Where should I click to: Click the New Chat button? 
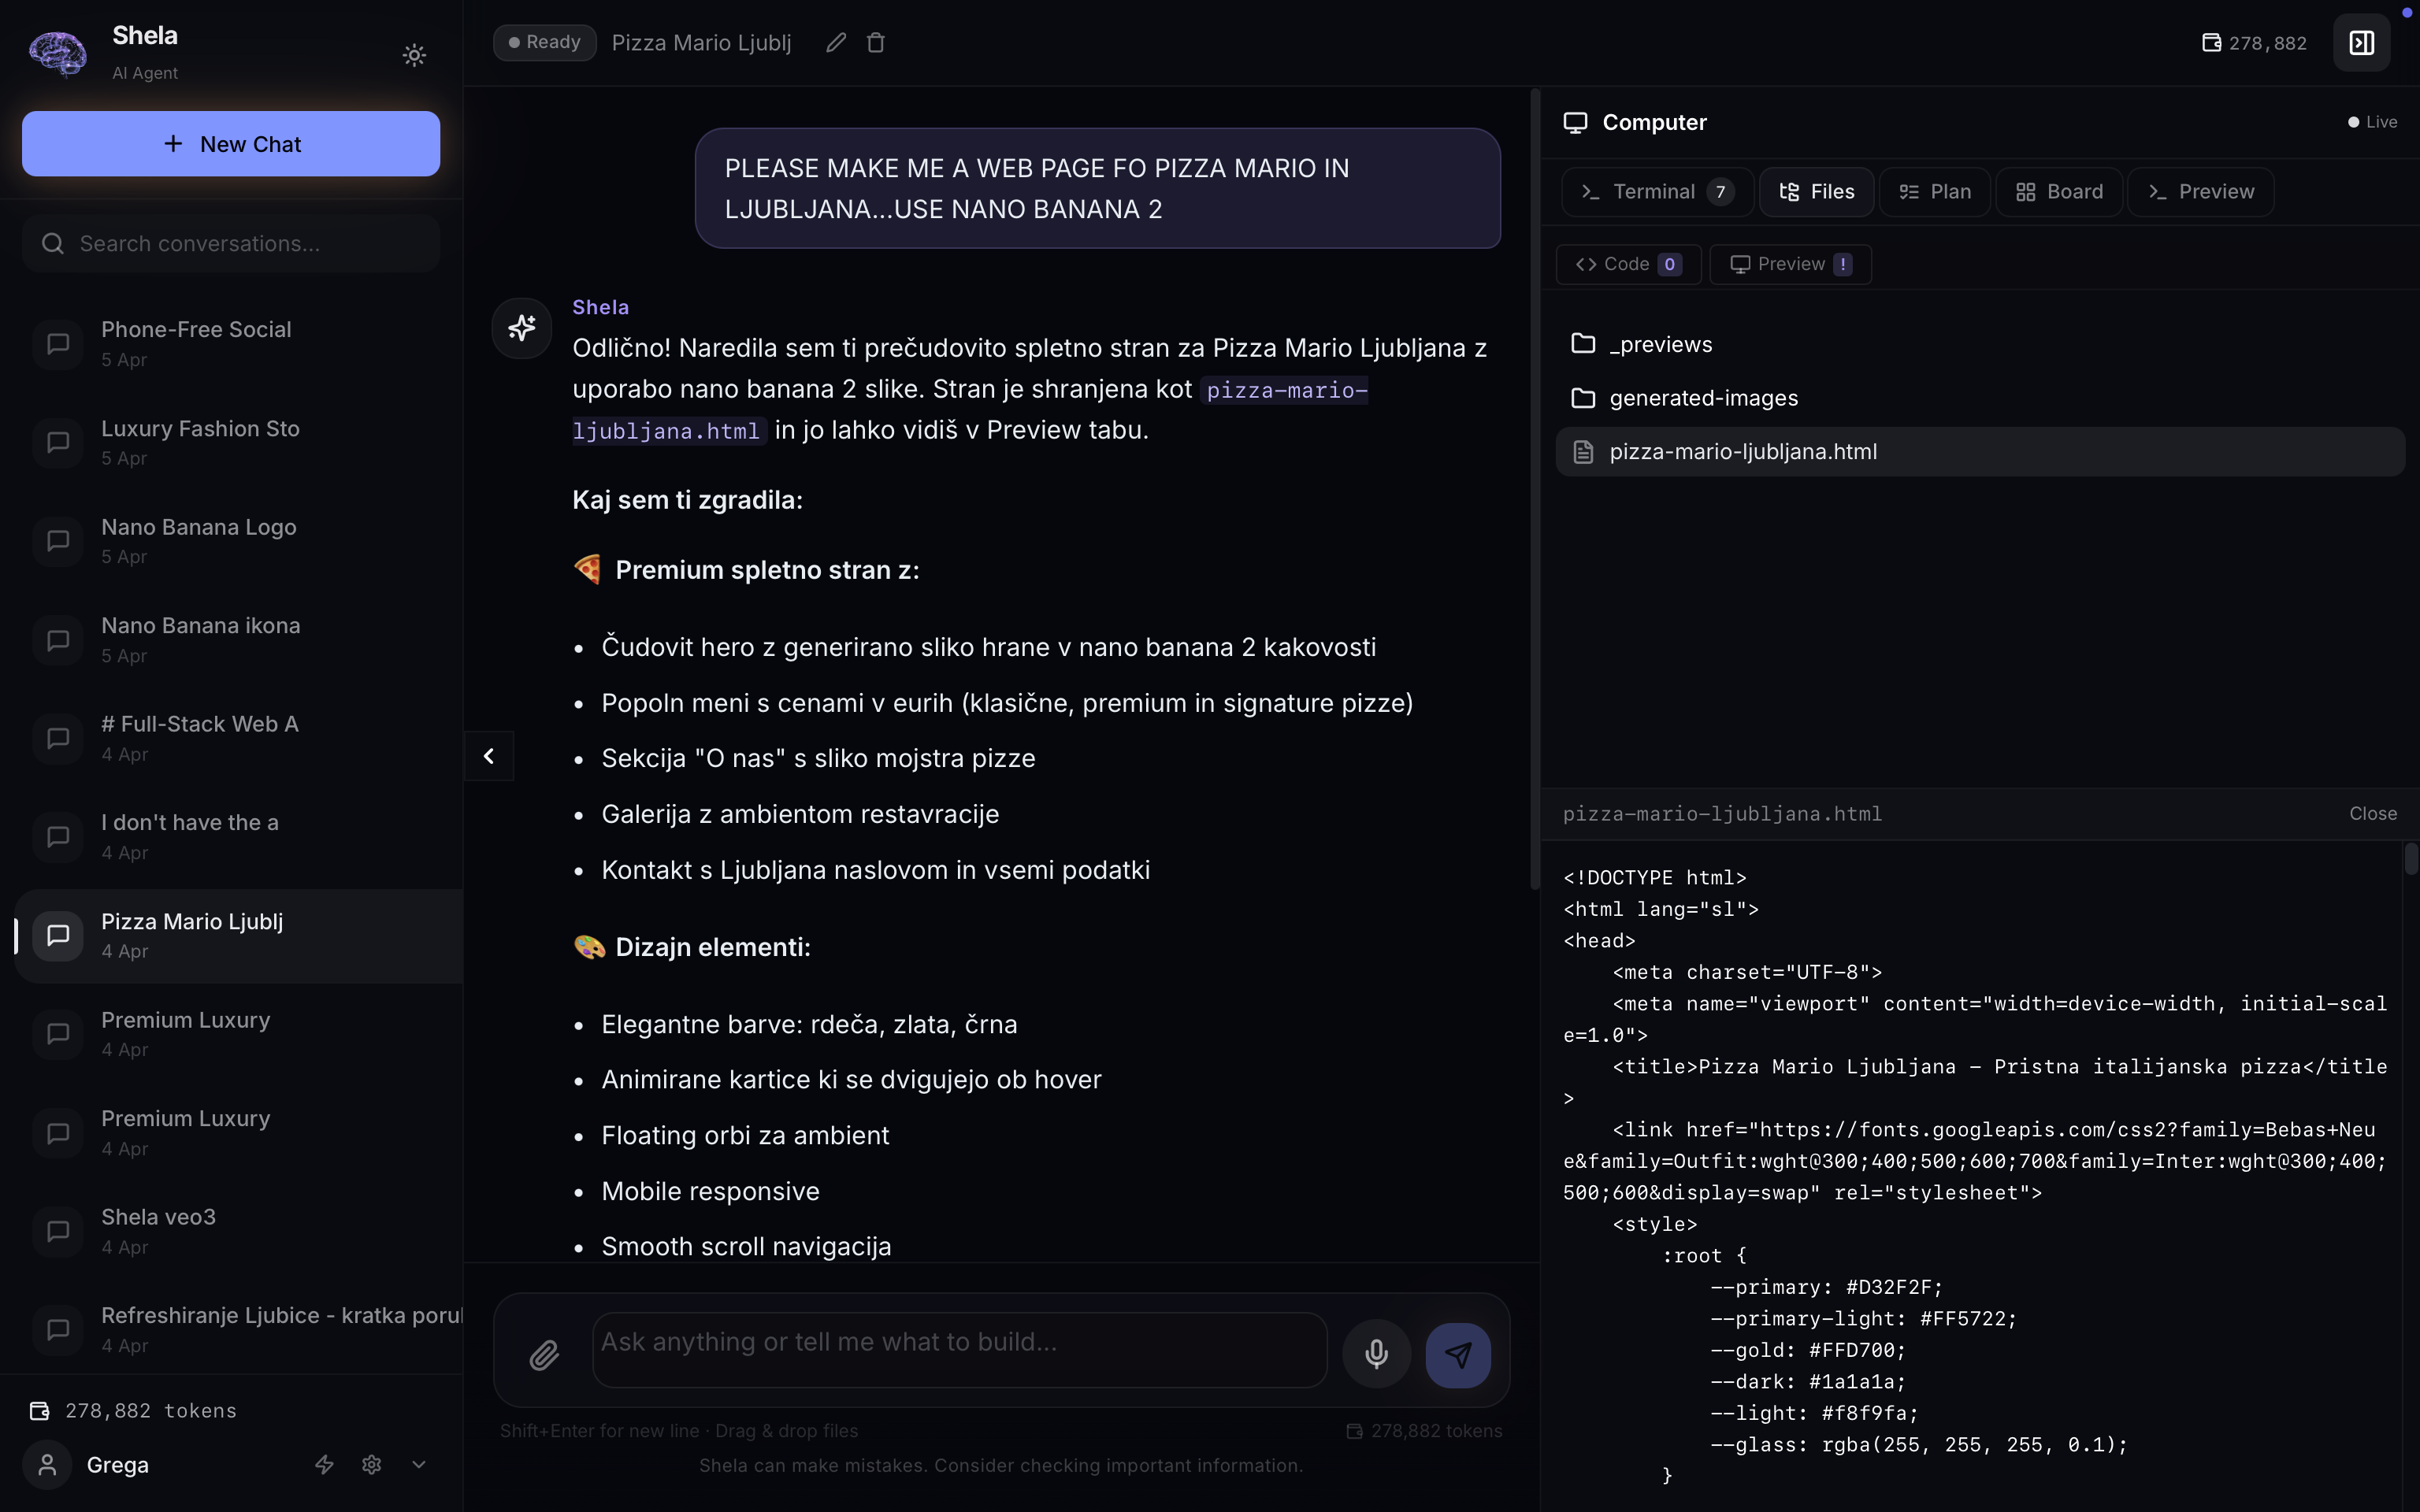231,144
